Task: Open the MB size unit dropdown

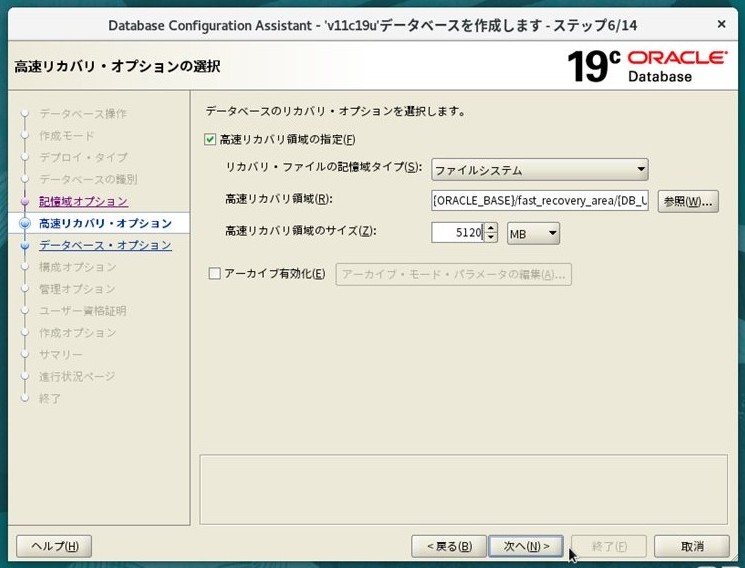Action: tap(533, 233)
